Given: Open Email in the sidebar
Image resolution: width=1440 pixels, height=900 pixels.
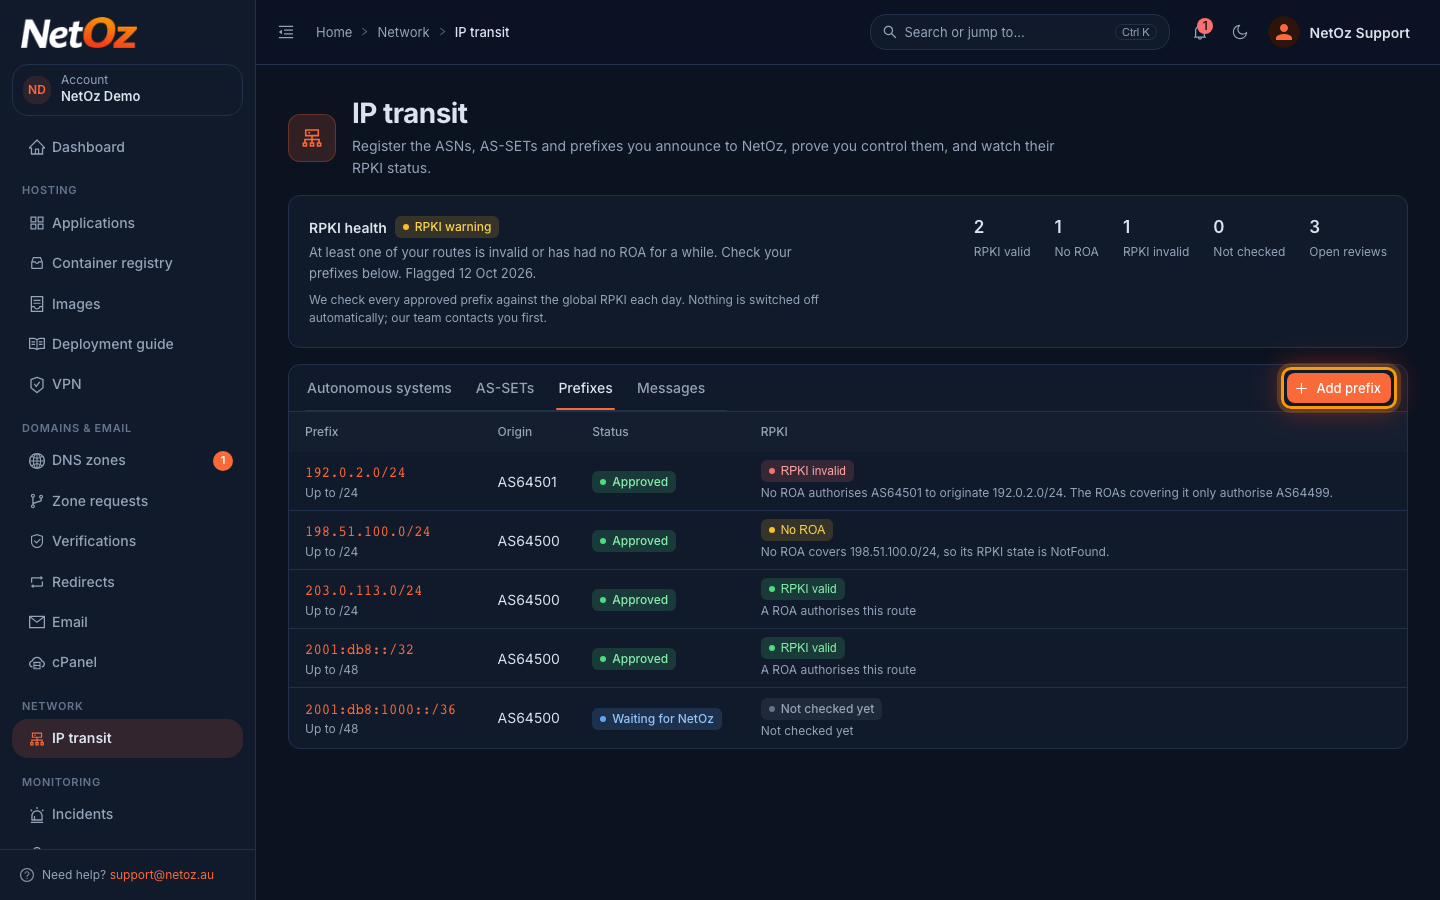Looking at the screenshot, I should tap(127, 622).
